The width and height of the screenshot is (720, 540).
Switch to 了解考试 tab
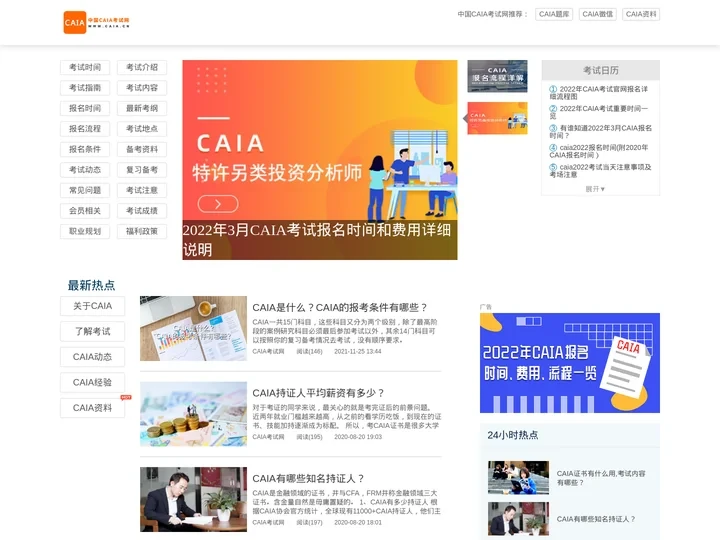(x=92, y=332)
